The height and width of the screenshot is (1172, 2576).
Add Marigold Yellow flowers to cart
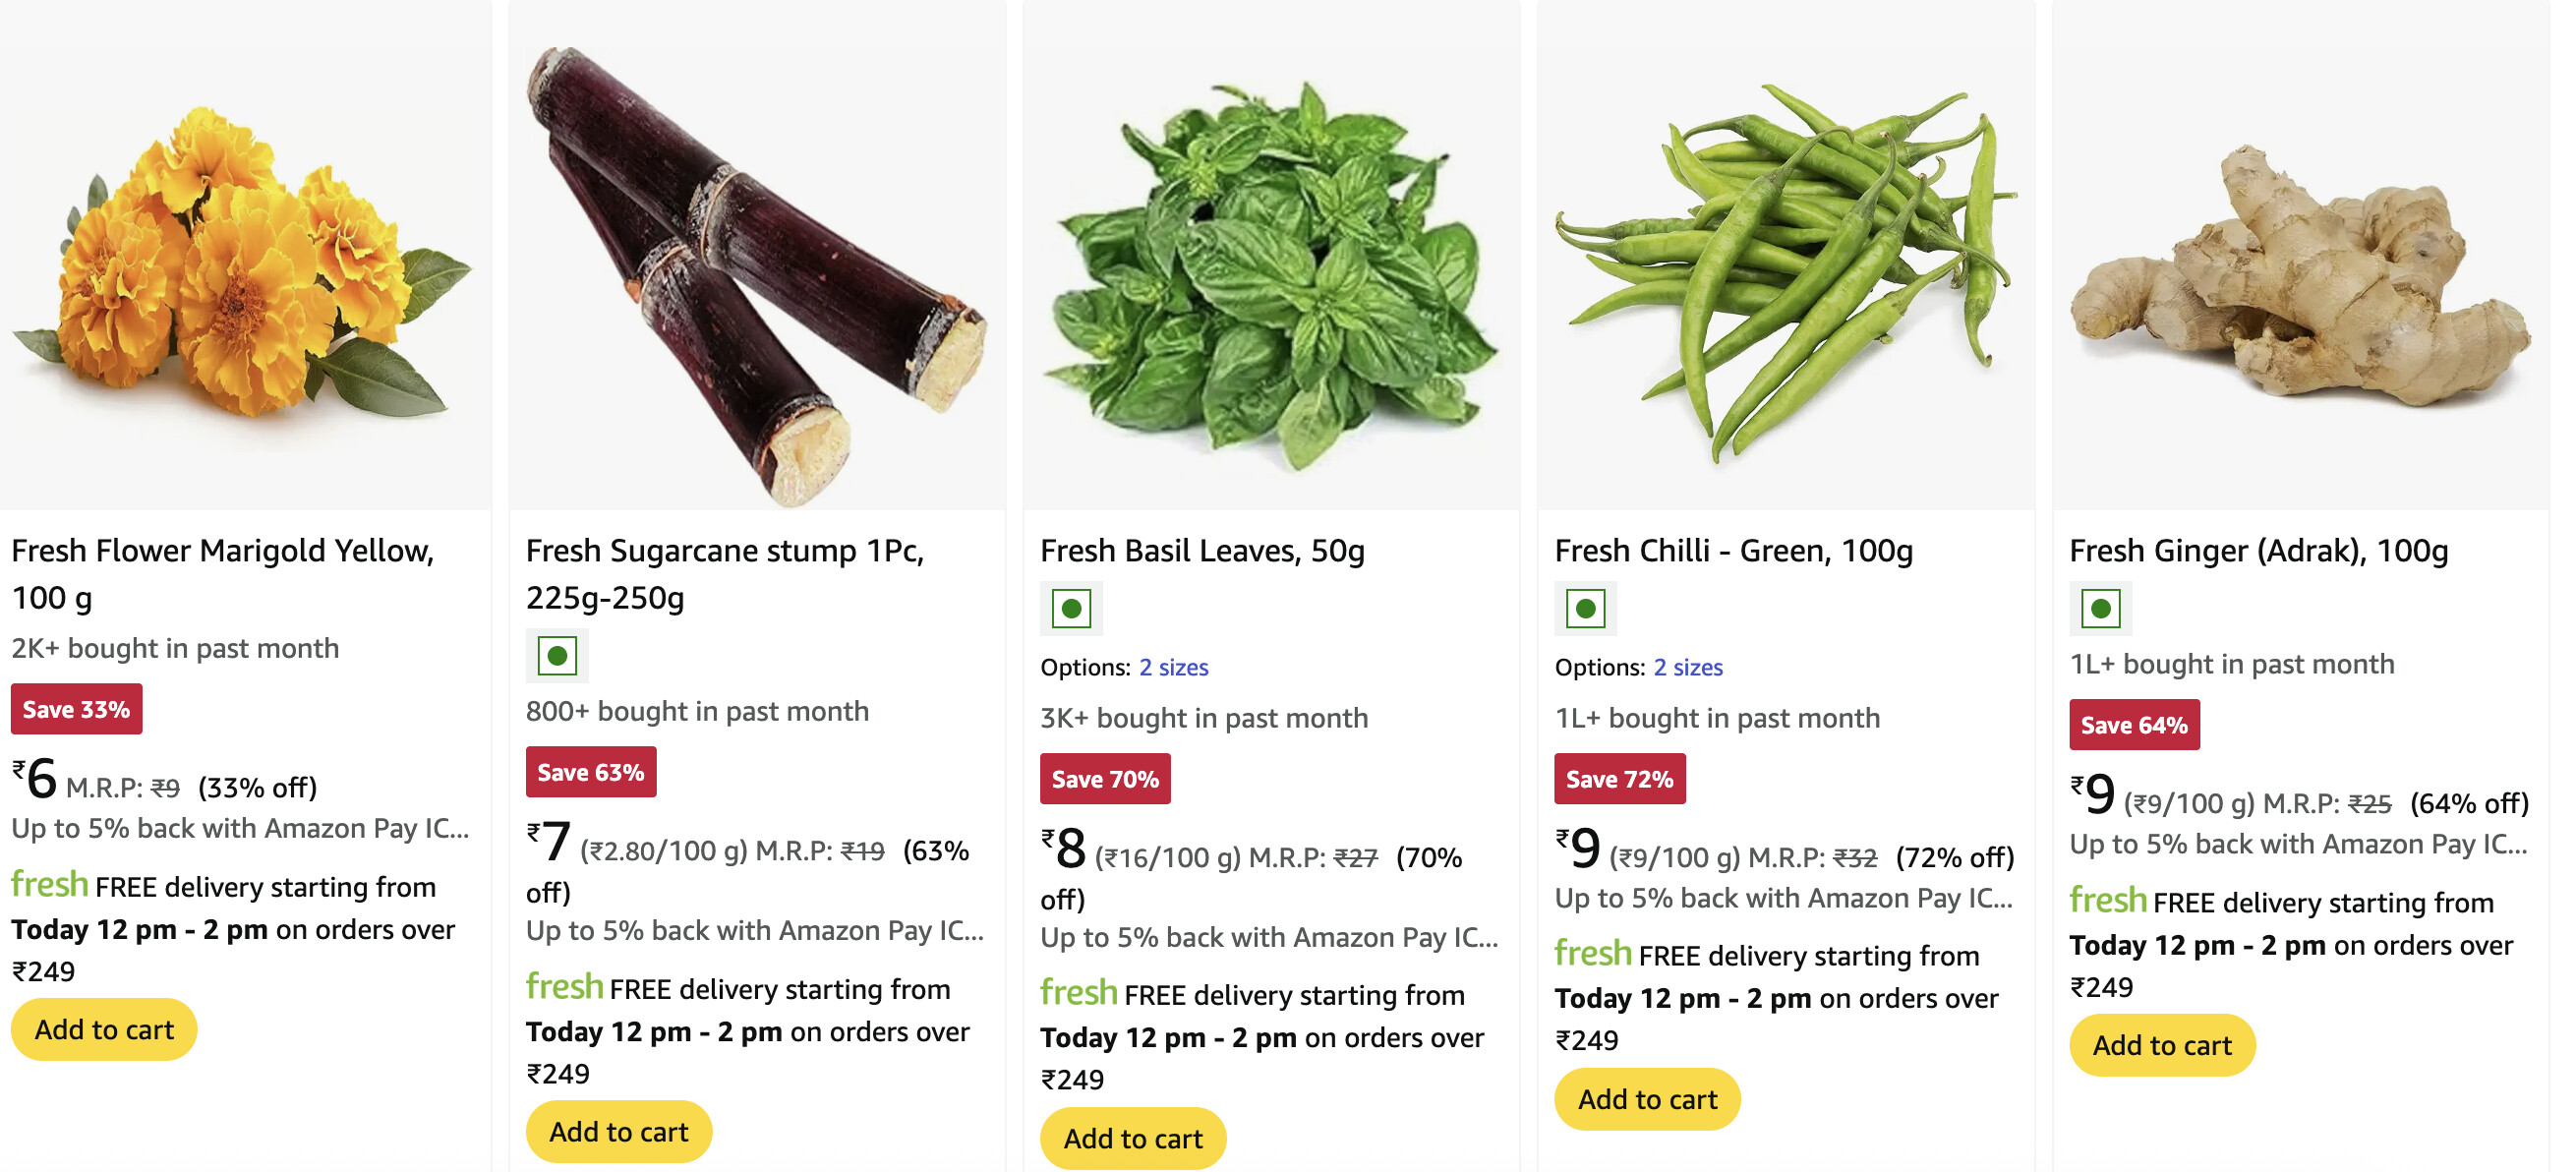[104, 1029]
